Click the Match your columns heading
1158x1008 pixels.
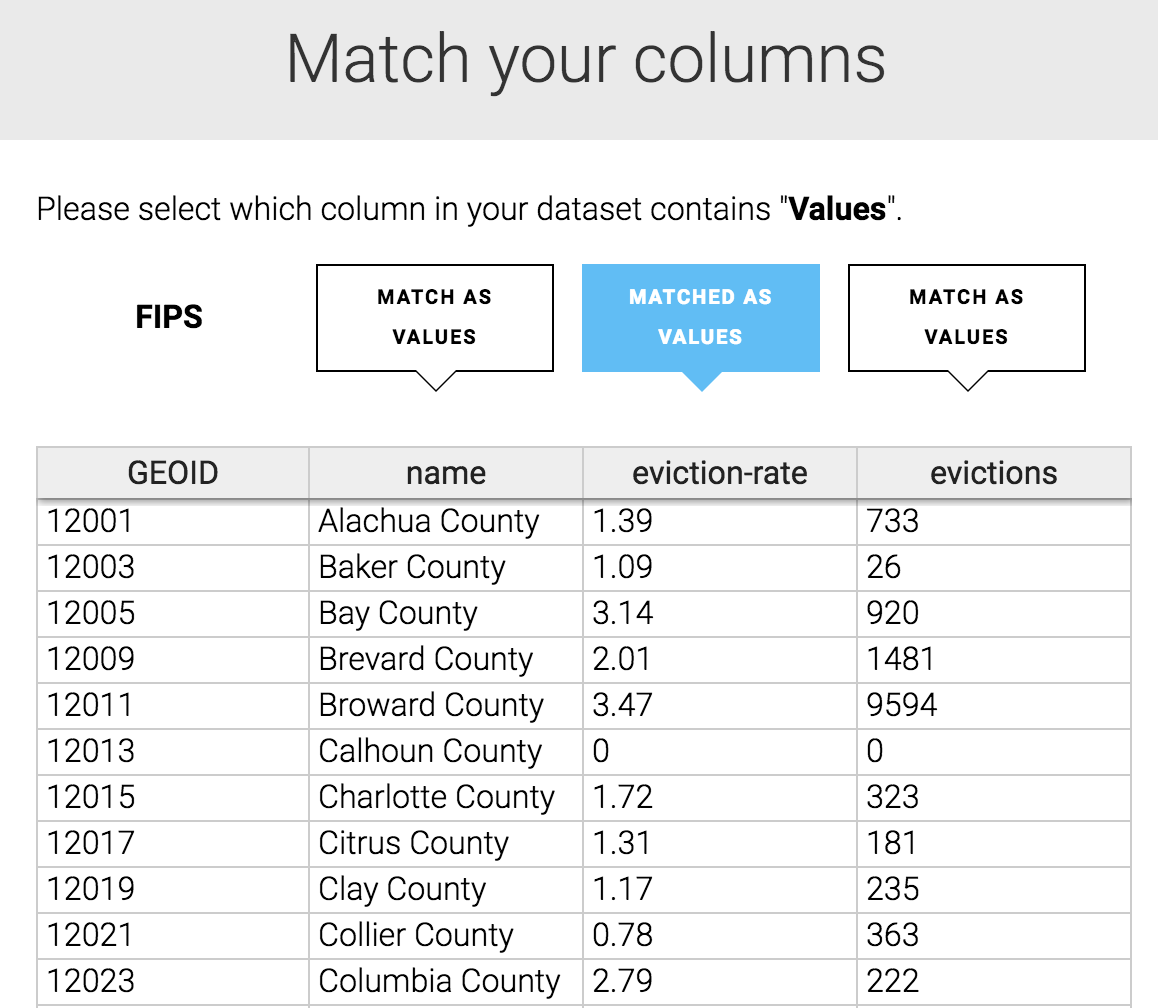(x=585, y=60)
